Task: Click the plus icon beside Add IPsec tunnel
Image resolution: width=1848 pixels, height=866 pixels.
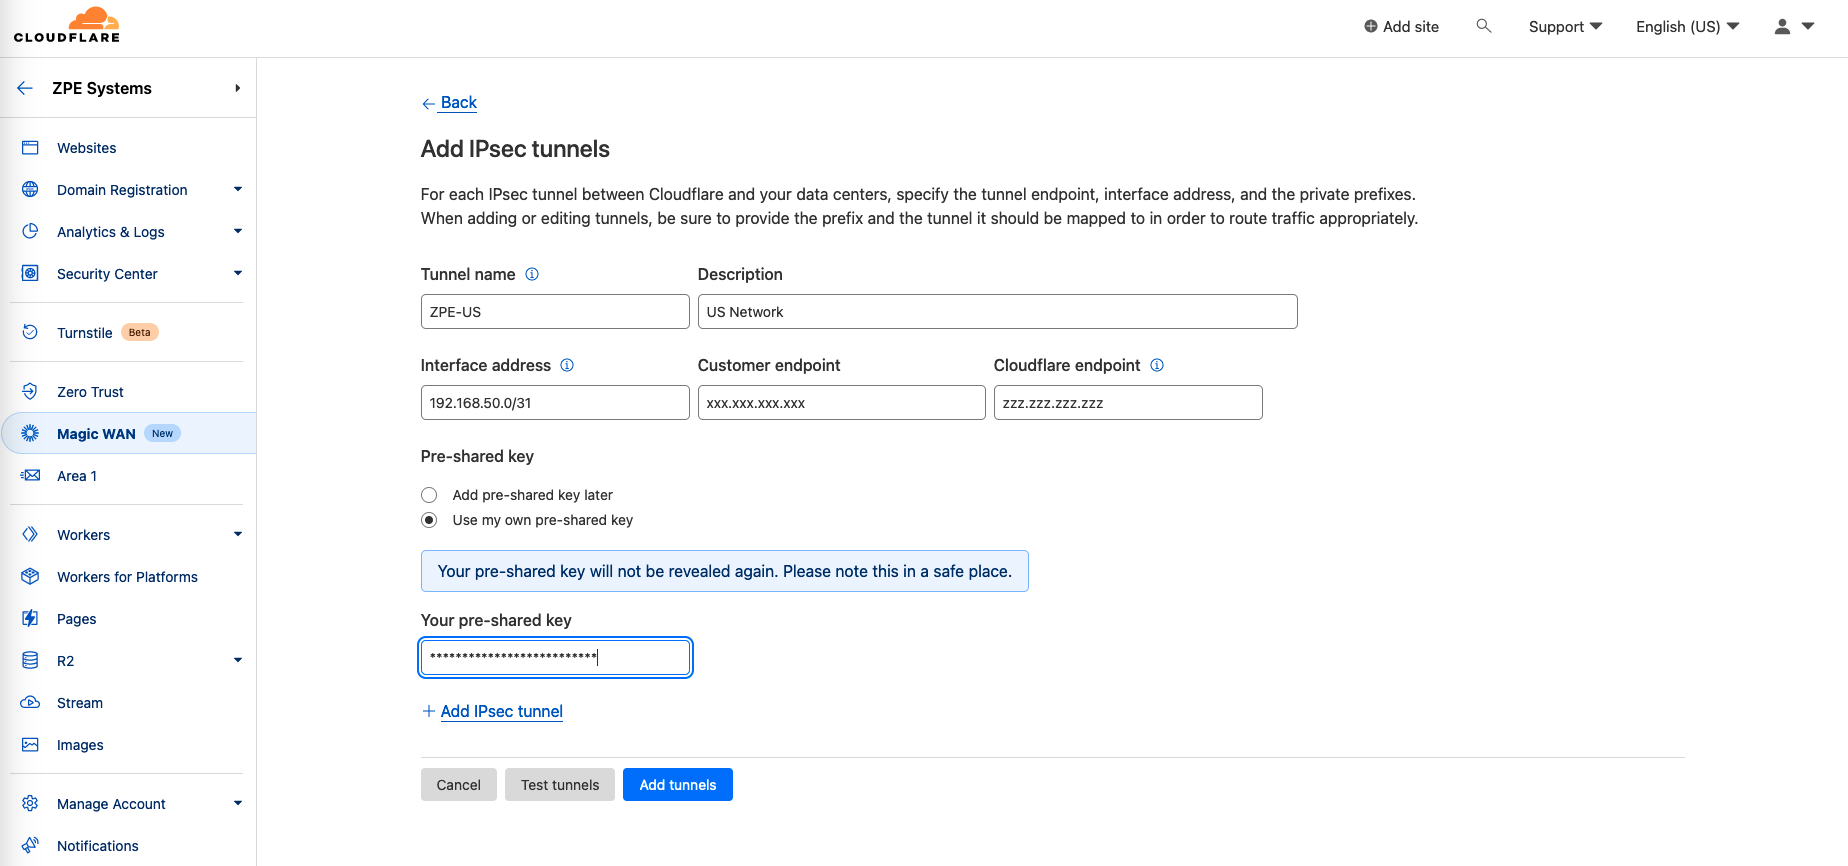Action: [429, 711]
